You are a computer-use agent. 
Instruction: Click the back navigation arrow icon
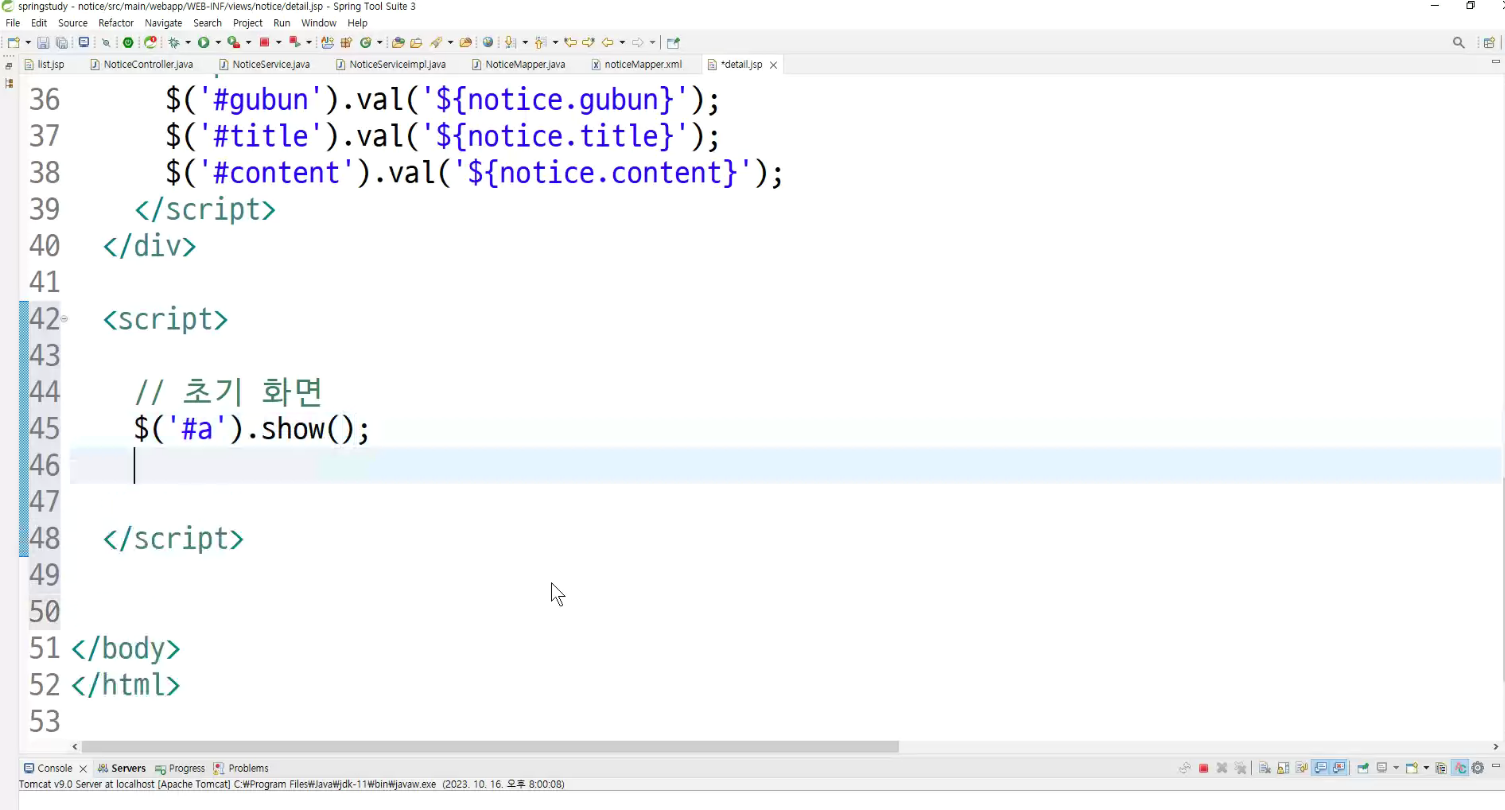607,43
